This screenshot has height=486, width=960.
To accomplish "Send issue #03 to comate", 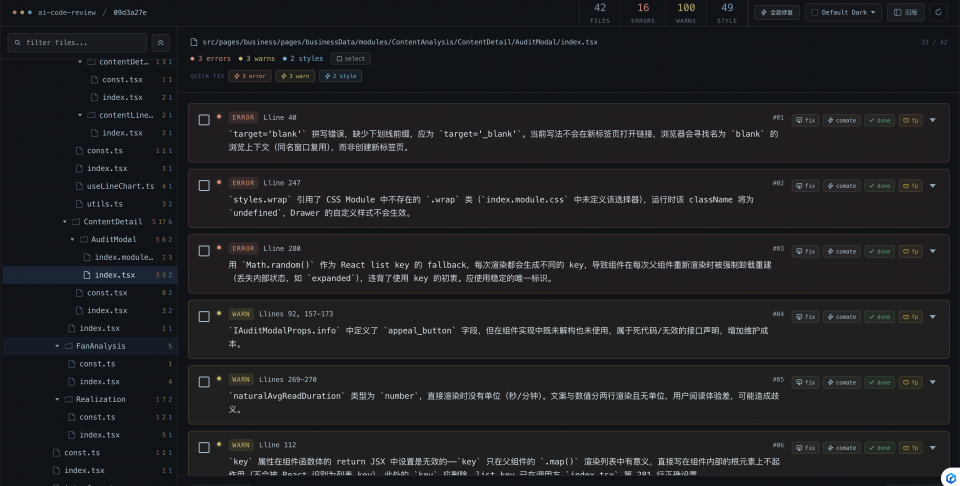I will pyautogui.click(x=841, y=252).
